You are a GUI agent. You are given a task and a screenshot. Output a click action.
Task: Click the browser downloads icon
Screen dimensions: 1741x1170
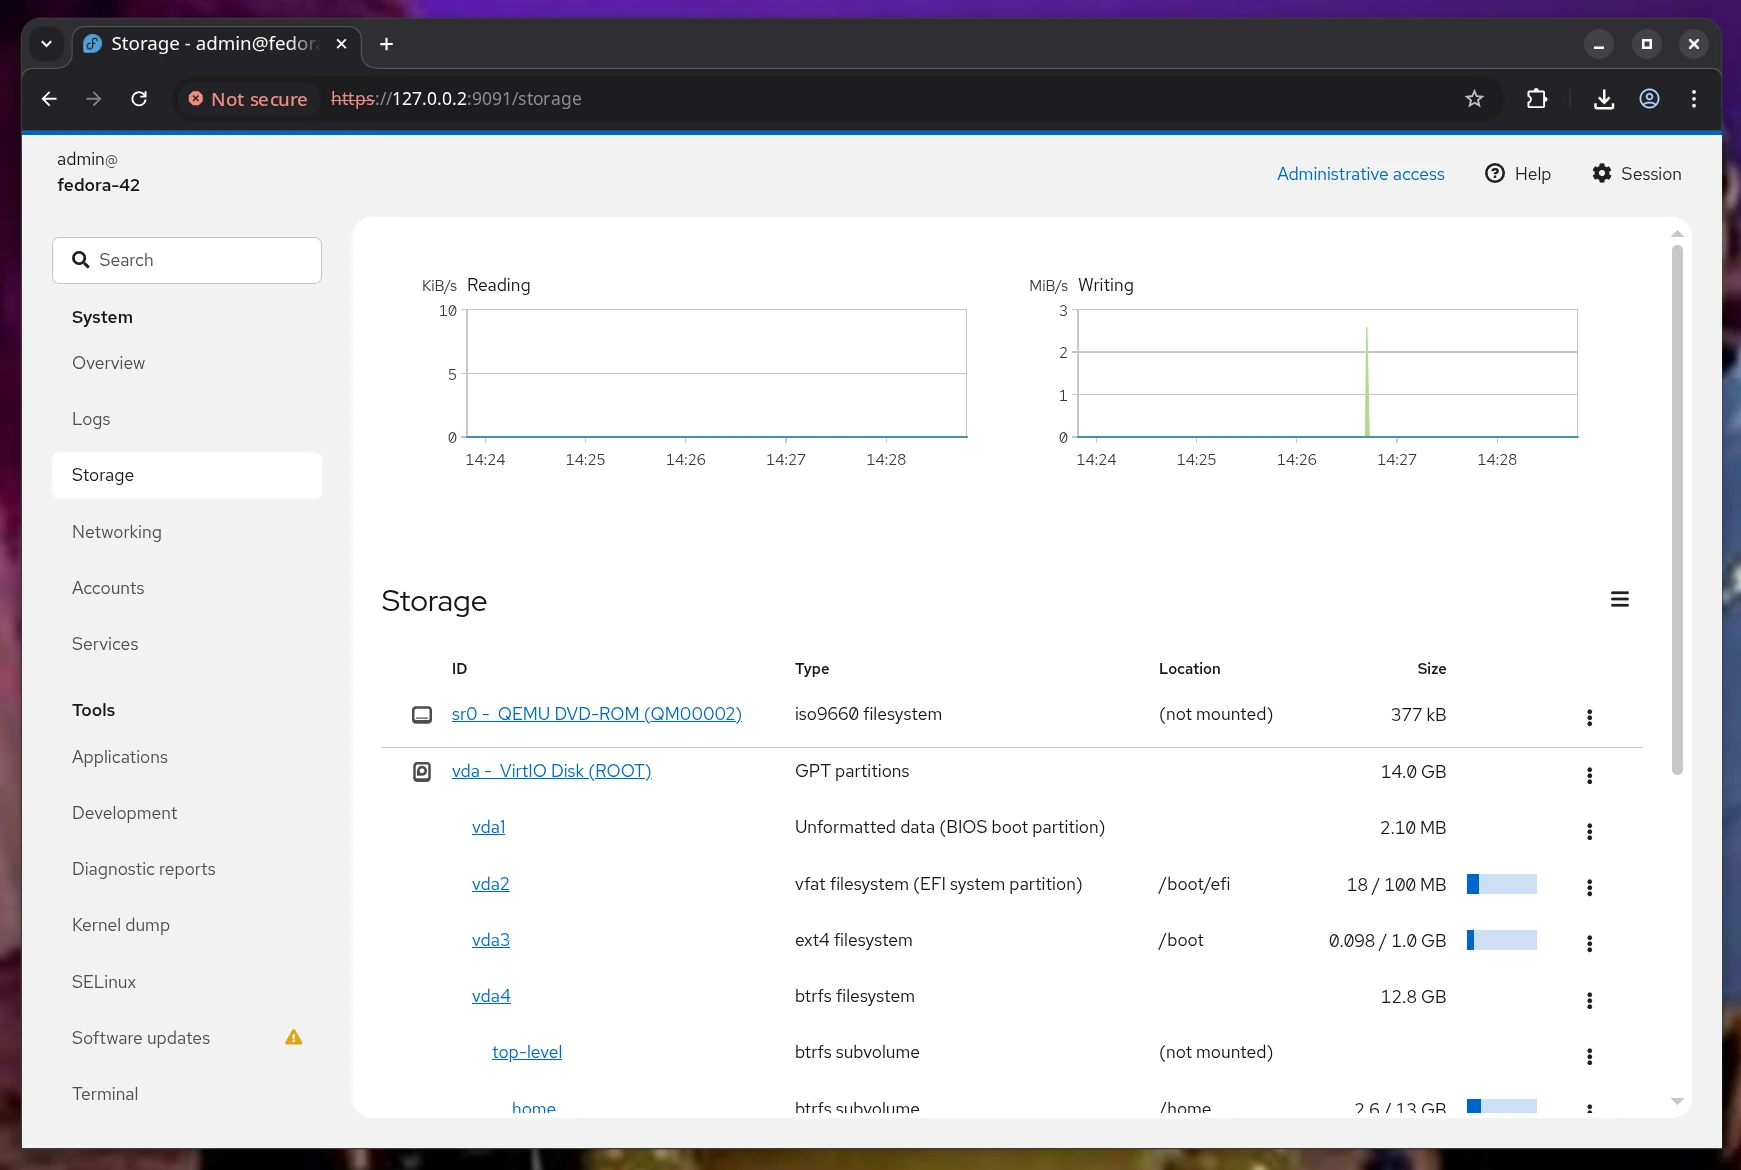1603,98
